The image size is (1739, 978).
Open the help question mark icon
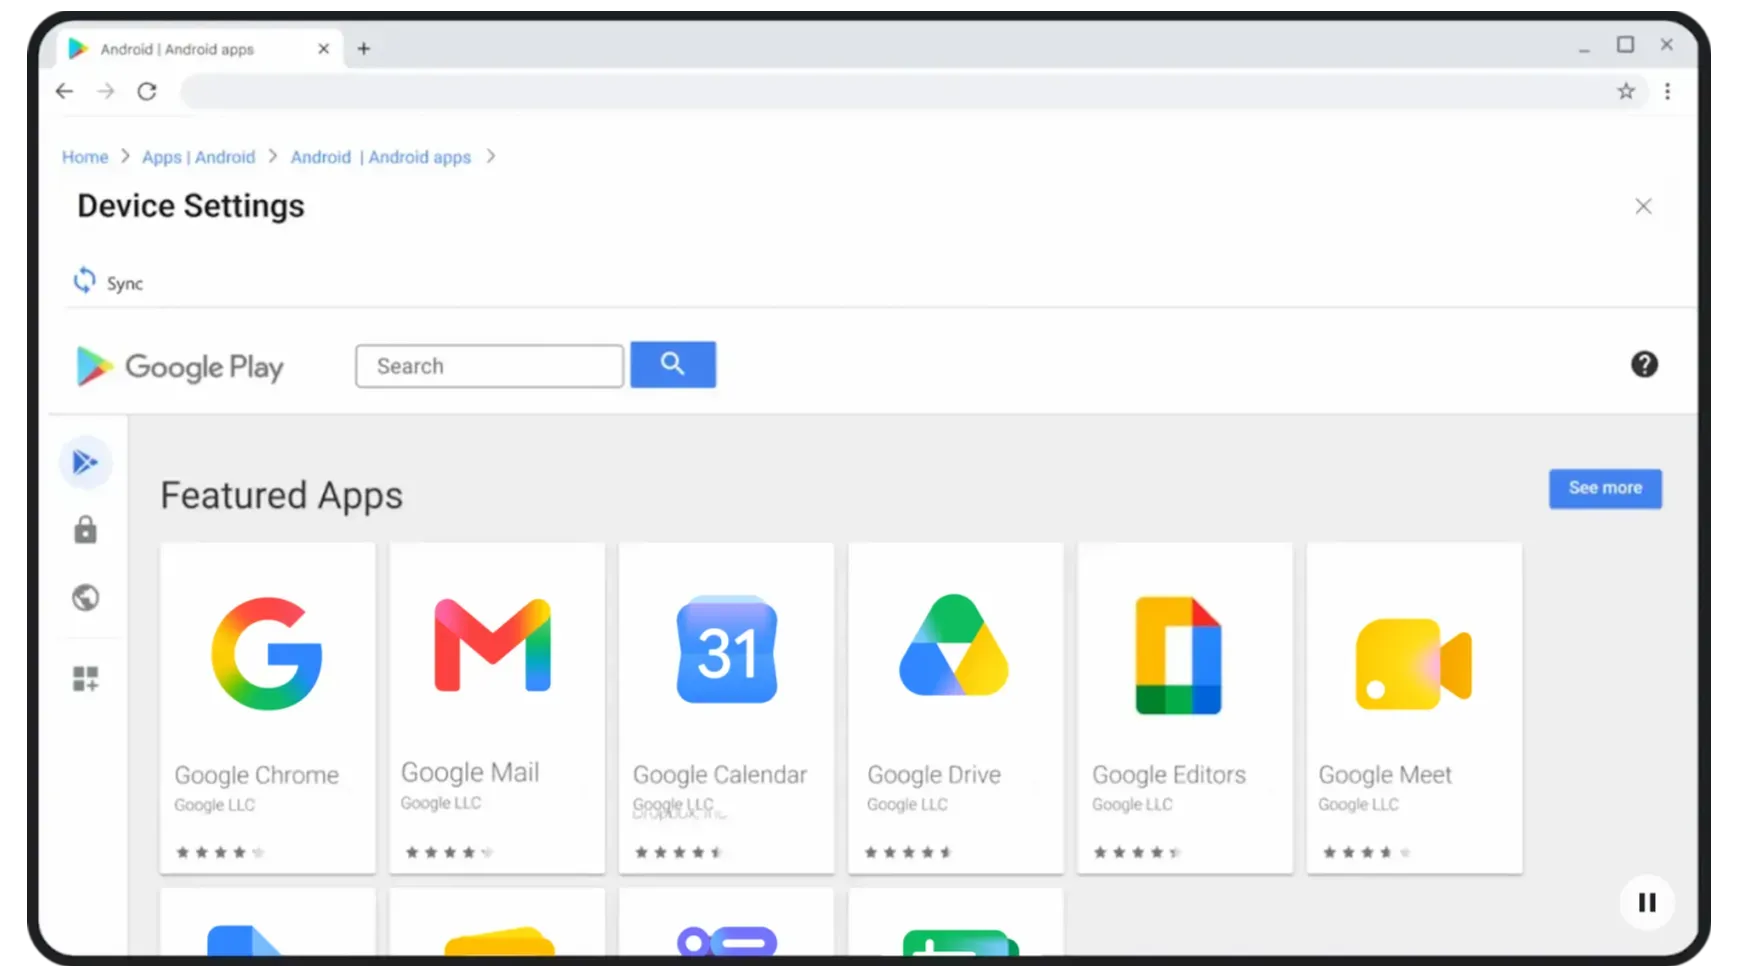[x=1644, y=364]
